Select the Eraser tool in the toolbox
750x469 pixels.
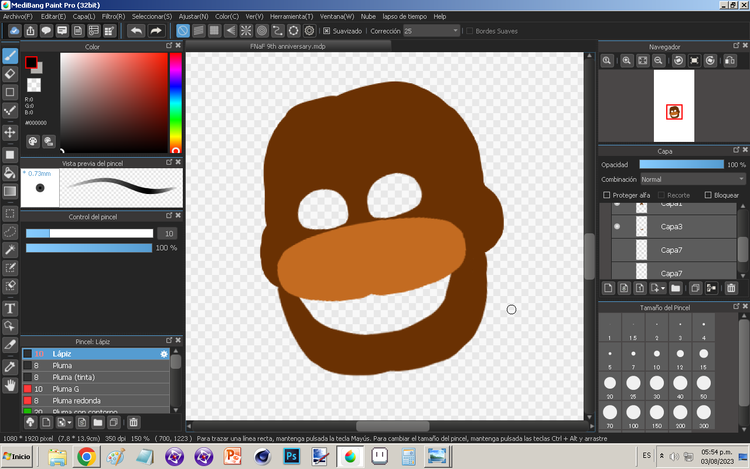[10, 73]
